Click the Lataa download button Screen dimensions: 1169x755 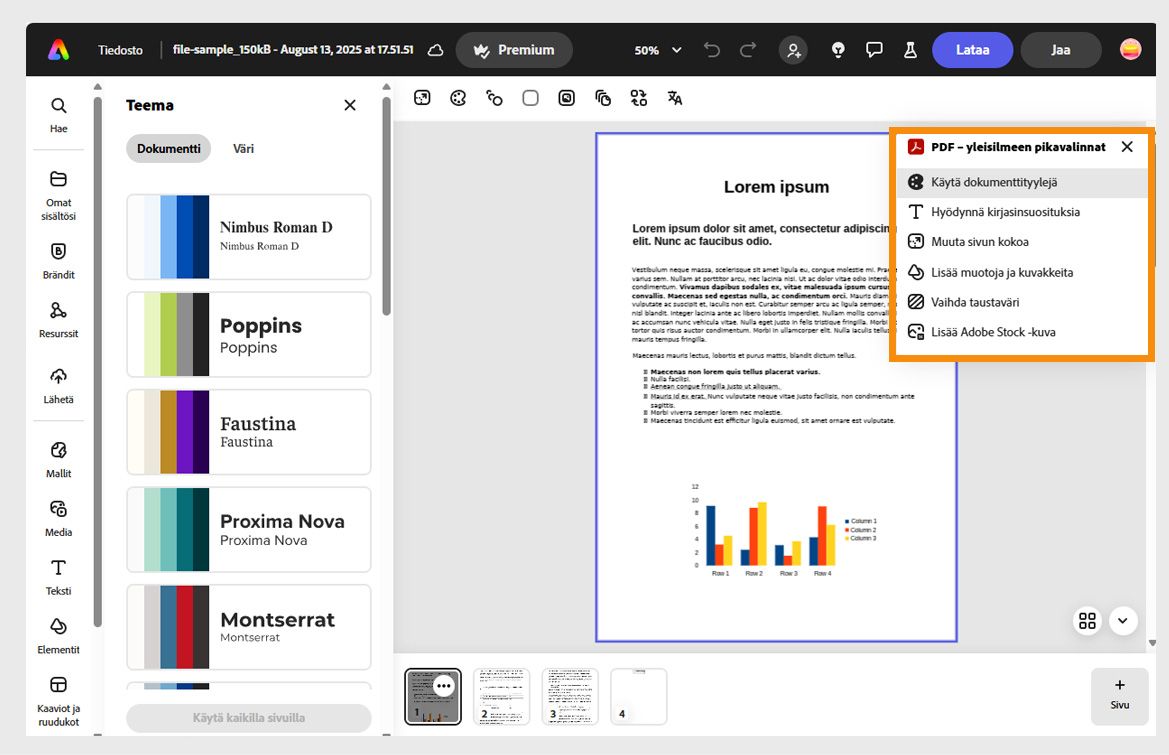pyautogui.click(x=972, y=50)
